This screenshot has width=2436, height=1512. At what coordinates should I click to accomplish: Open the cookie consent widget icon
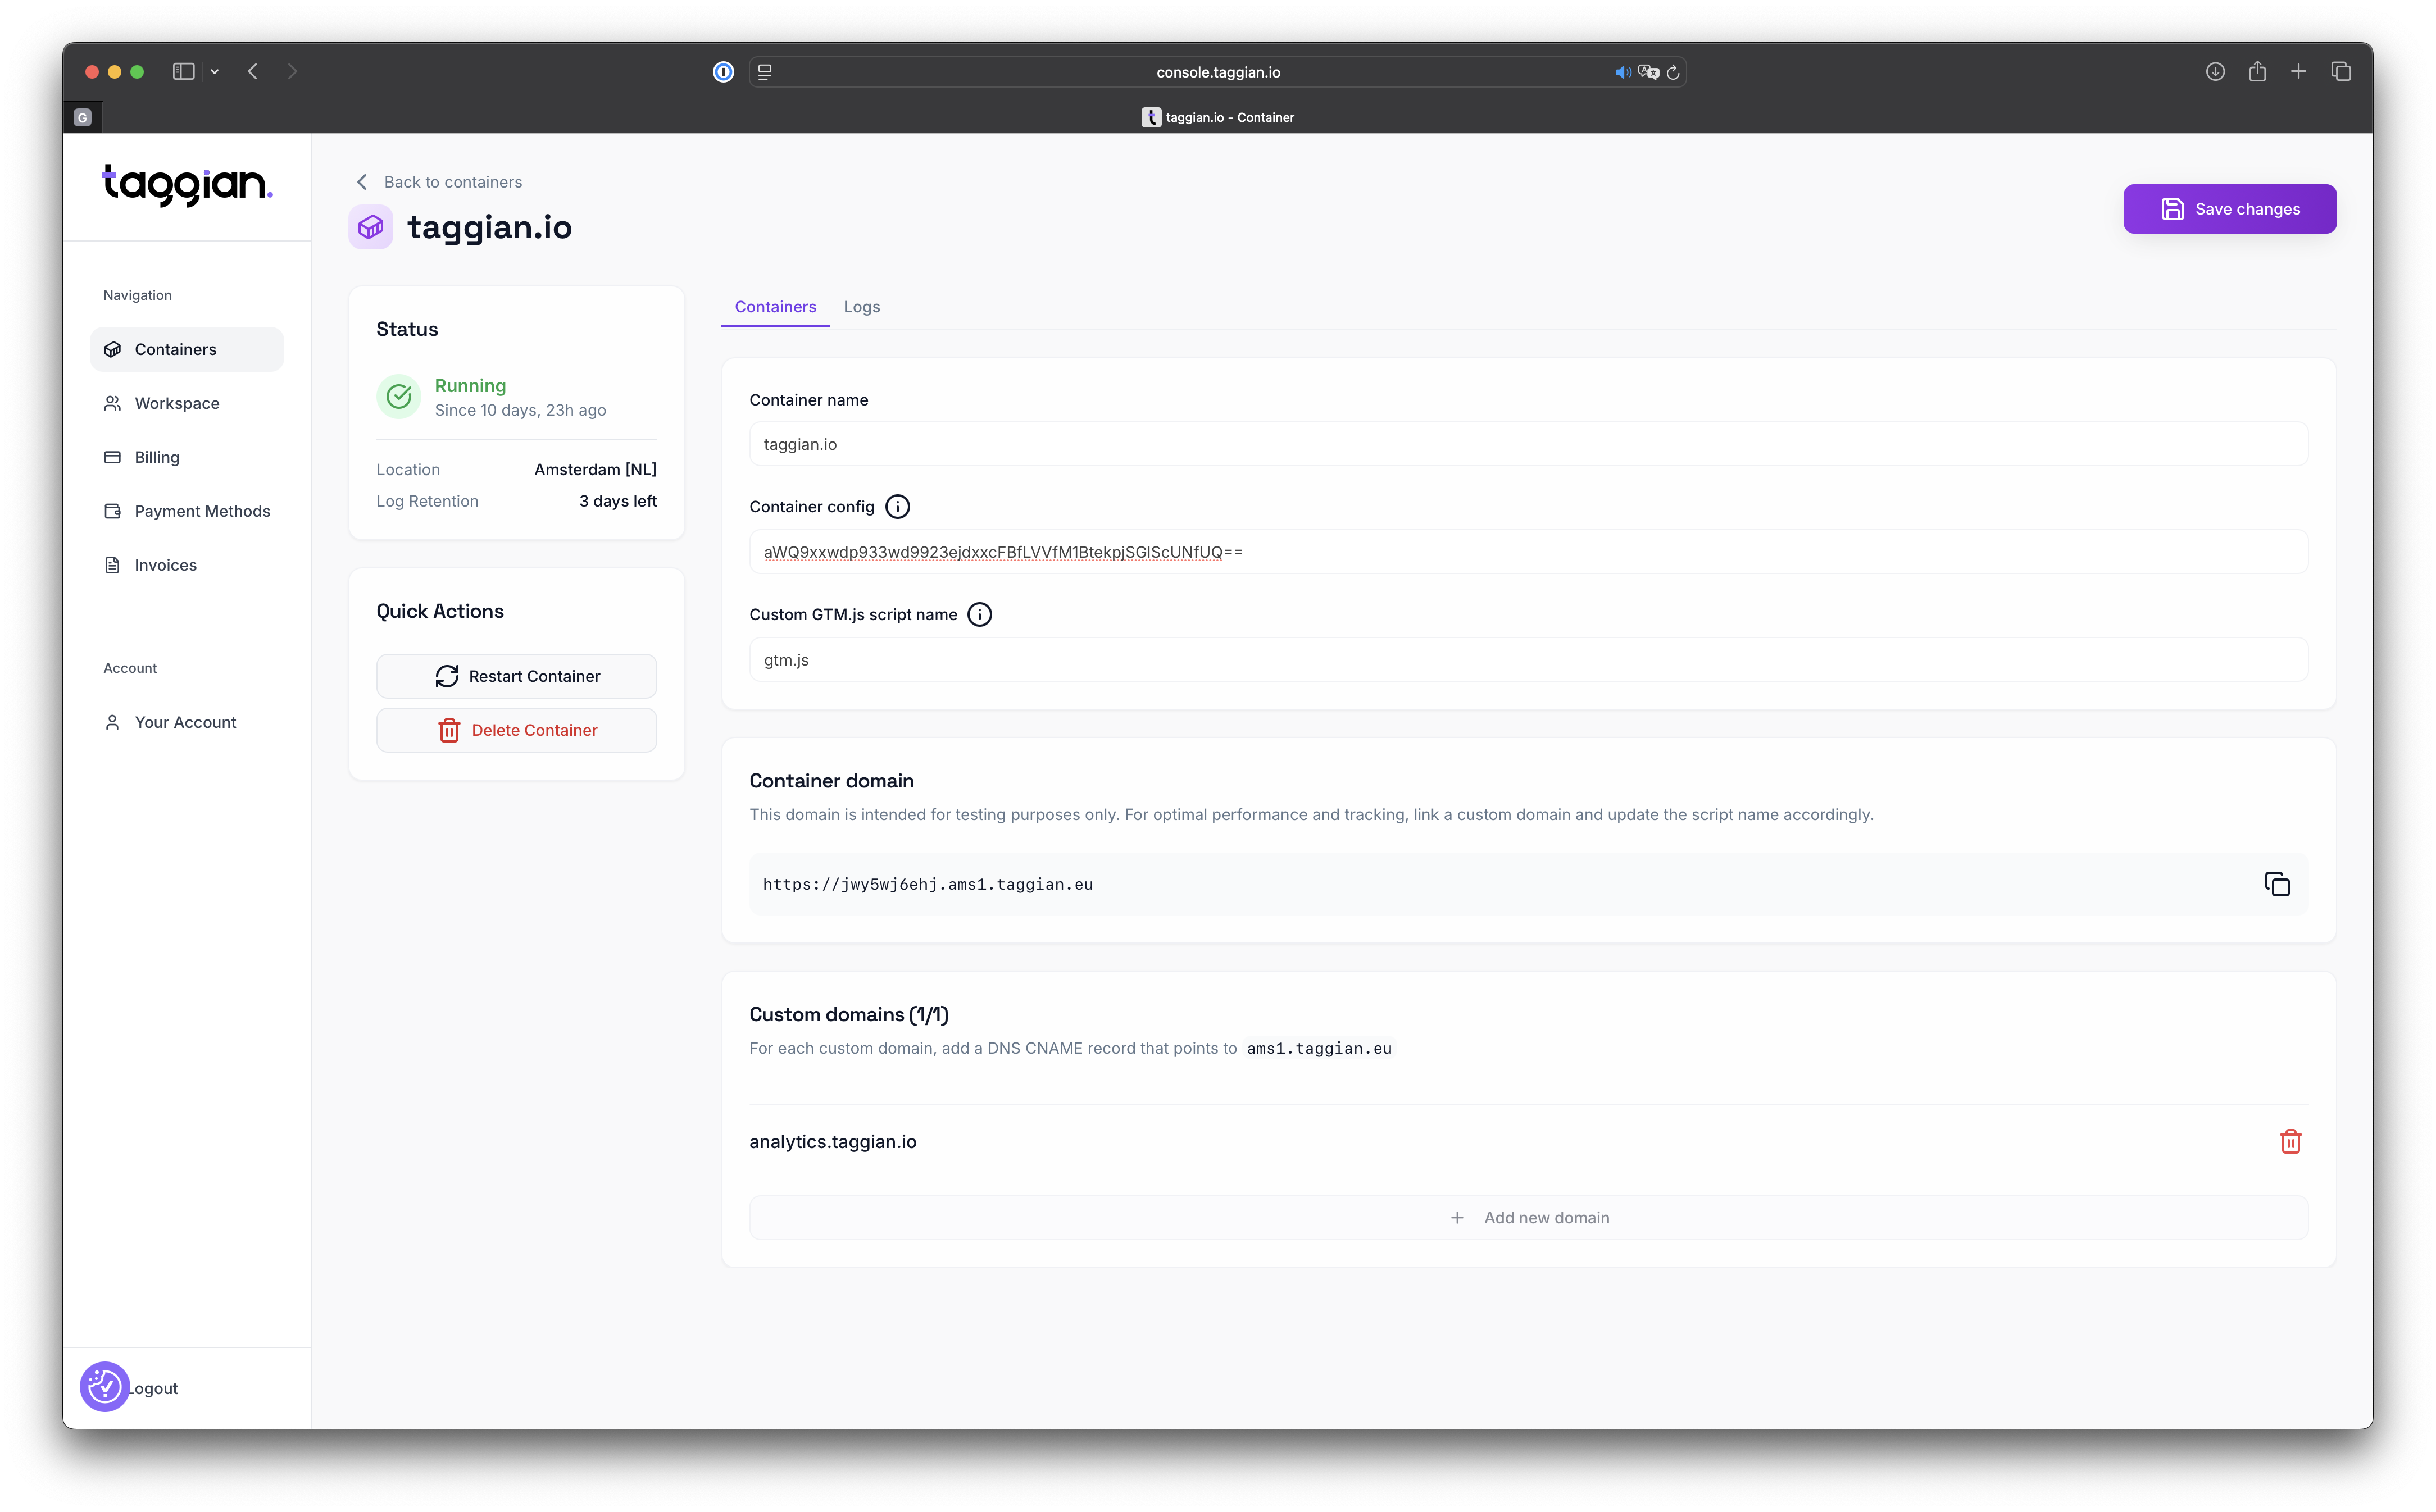click(x=105, y=1386)
